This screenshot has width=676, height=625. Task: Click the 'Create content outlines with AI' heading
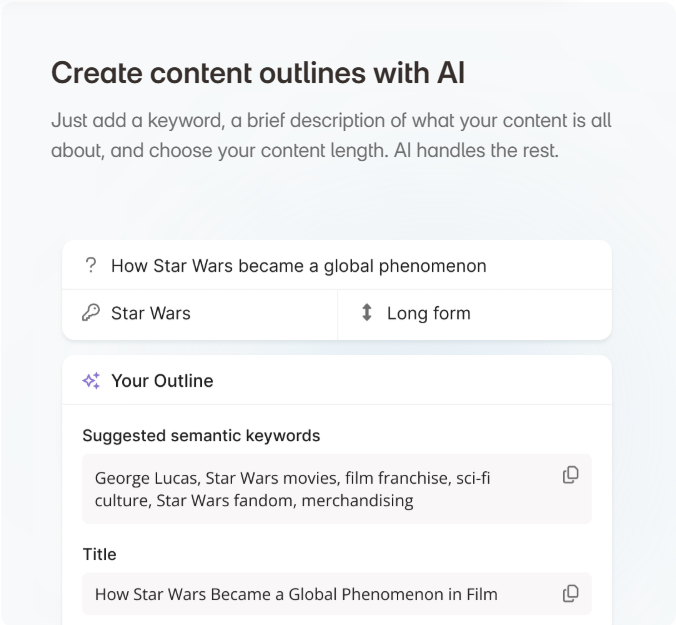click(258, 73)
